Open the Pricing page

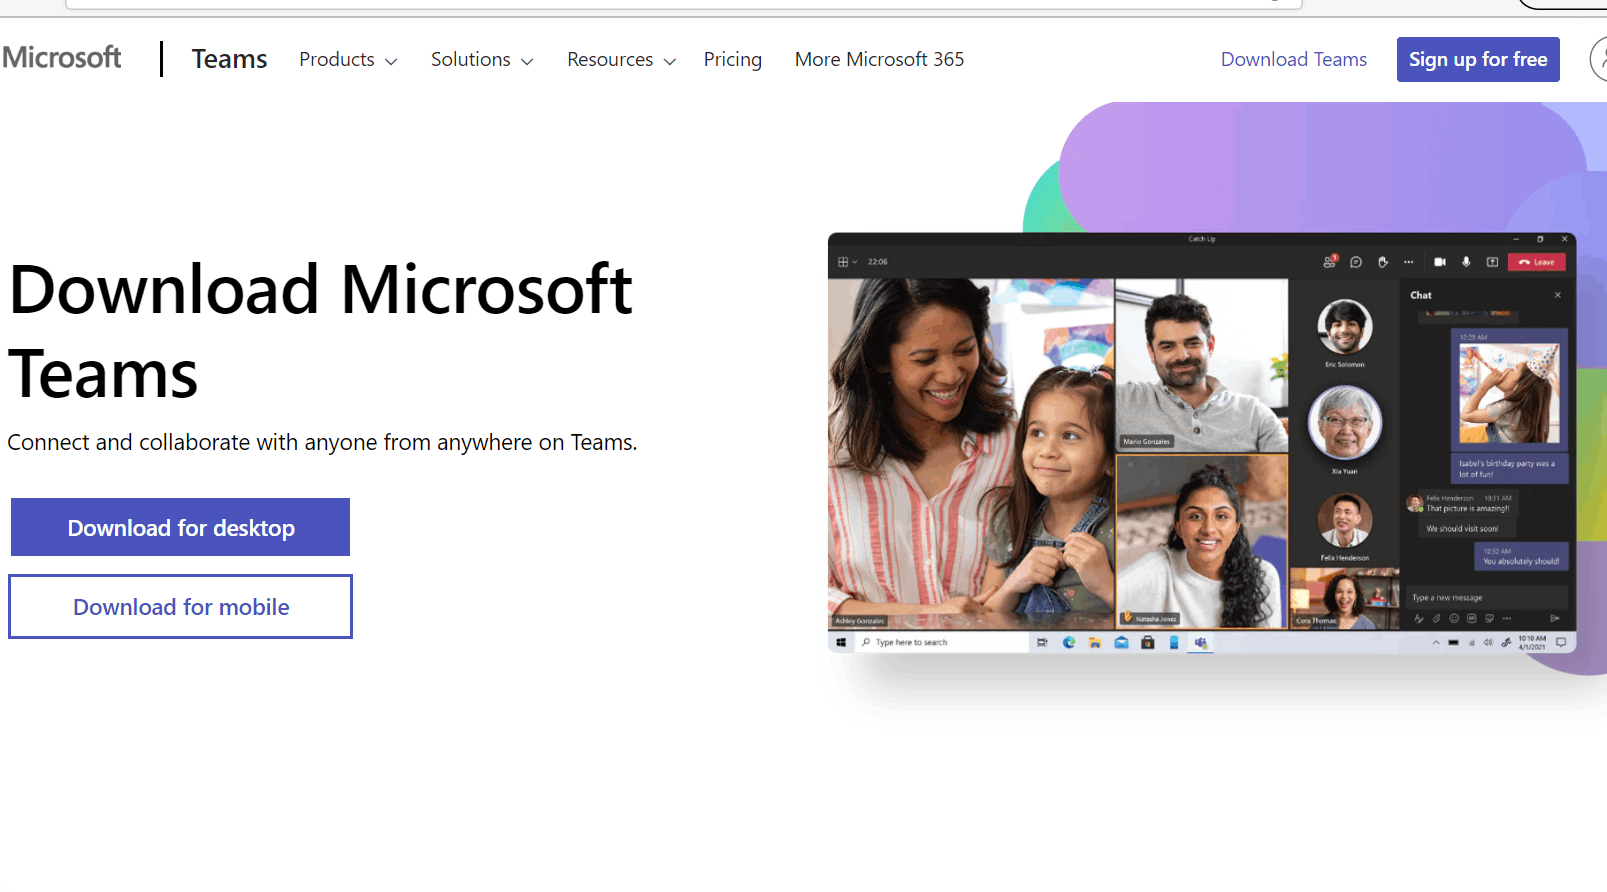732,59
